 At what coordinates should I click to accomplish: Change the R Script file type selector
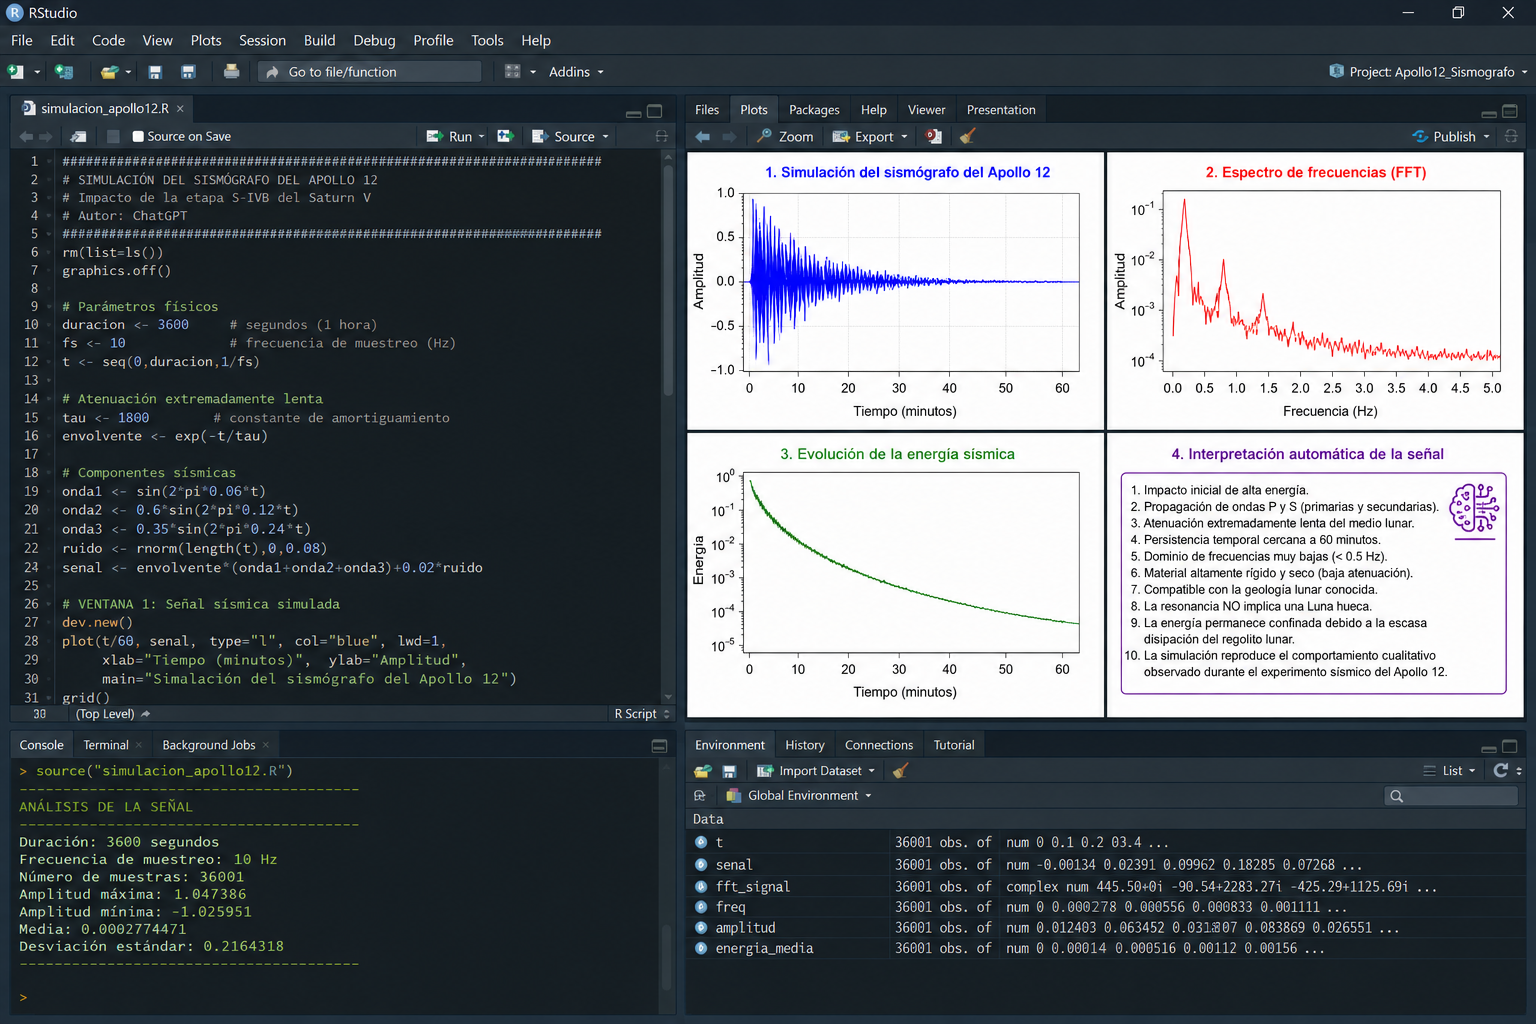click(x=642, y=714)
